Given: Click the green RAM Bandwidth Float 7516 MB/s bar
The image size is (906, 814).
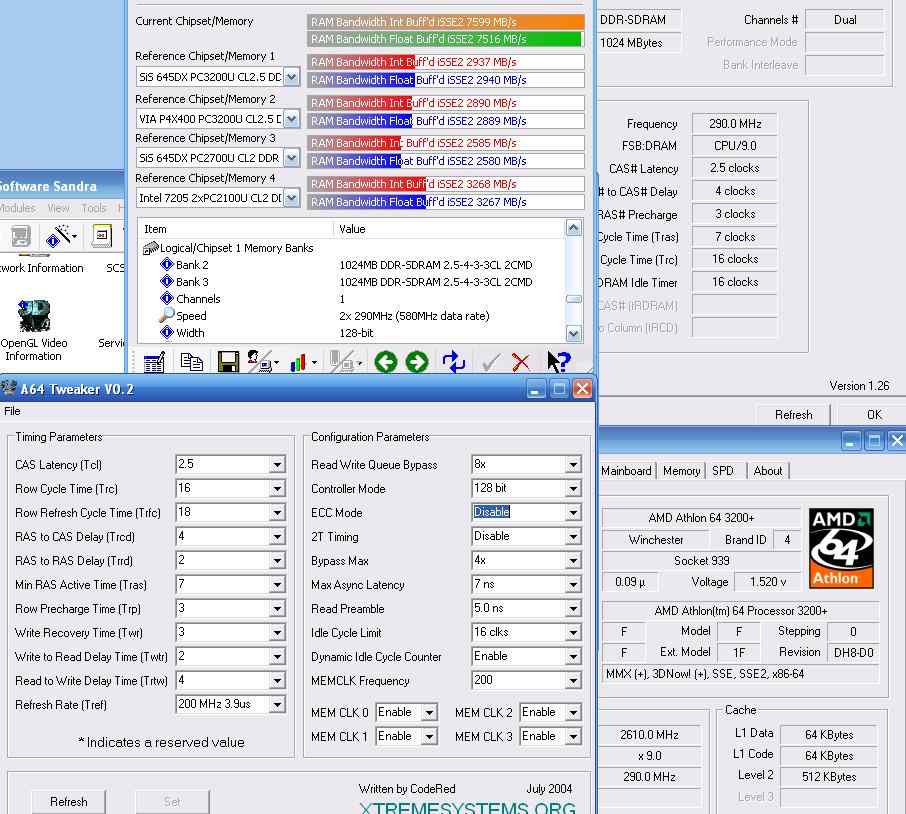Looking at the screenshot, I should point(445,39).
